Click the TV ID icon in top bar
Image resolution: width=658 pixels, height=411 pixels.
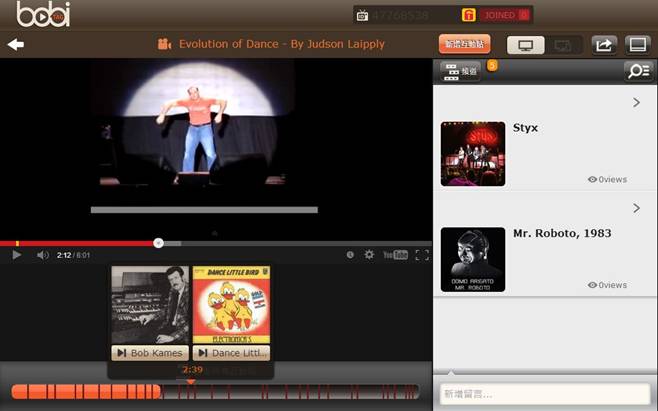point(362,16)
